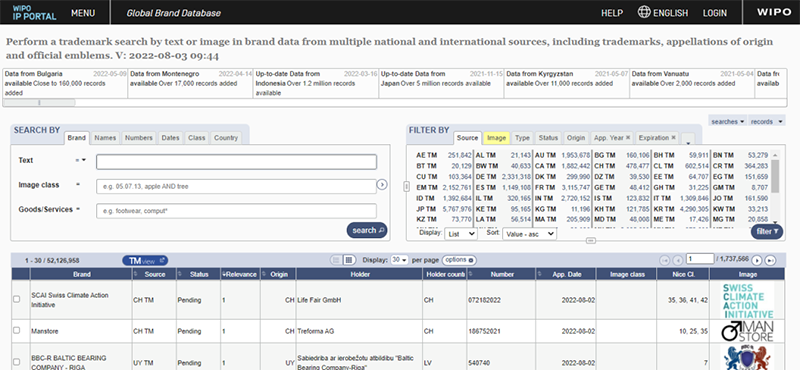Filter by JP TM source entry

[443, 209]
